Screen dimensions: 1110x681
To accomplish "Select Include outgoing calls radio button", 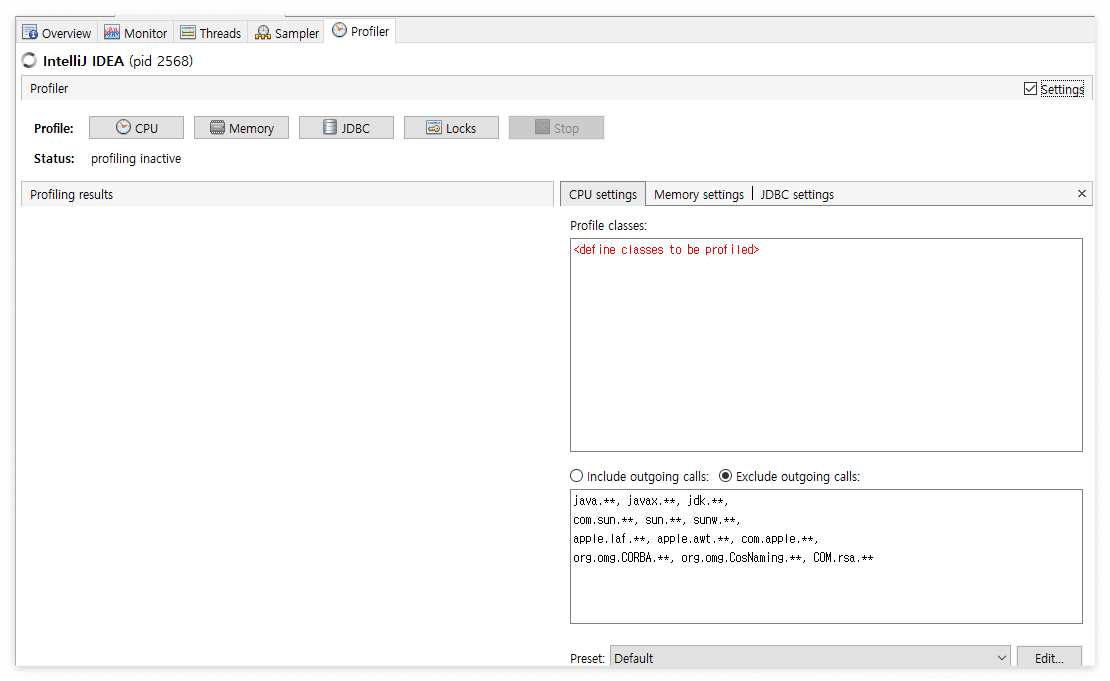I will 576,476.
